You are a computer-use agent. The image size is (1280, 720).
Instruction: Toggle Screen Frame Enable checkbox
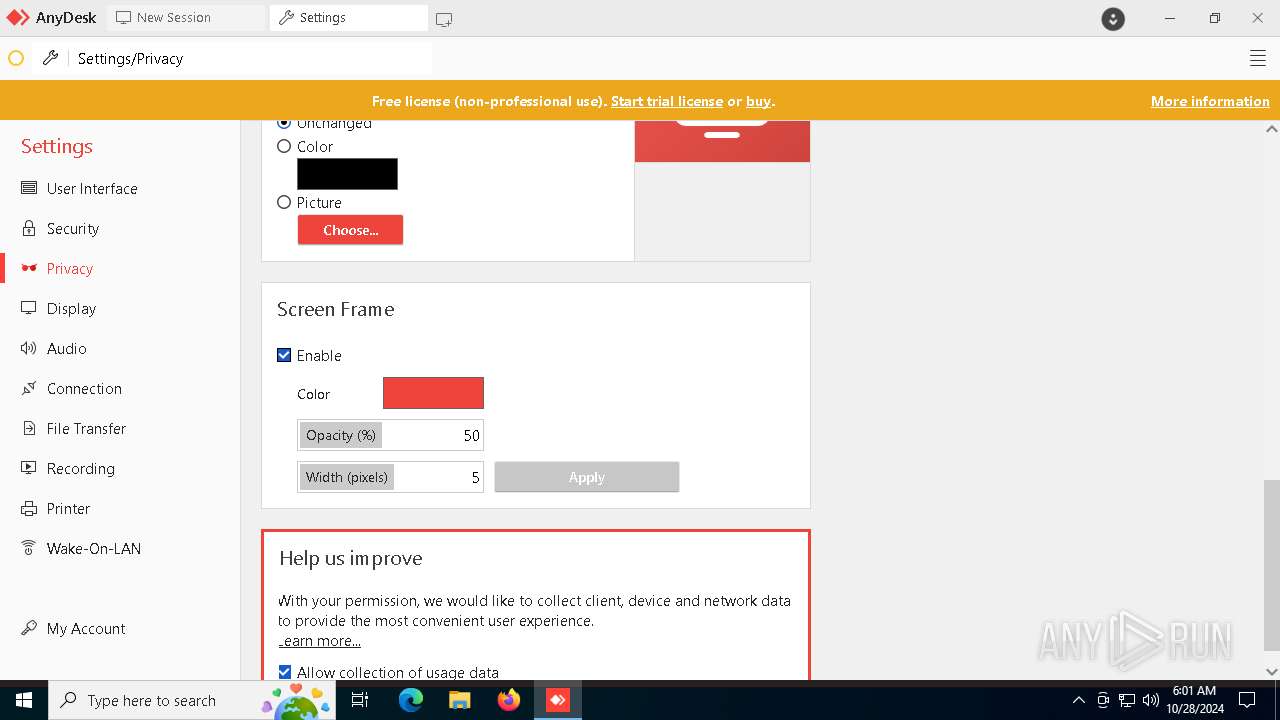point(284,355)
